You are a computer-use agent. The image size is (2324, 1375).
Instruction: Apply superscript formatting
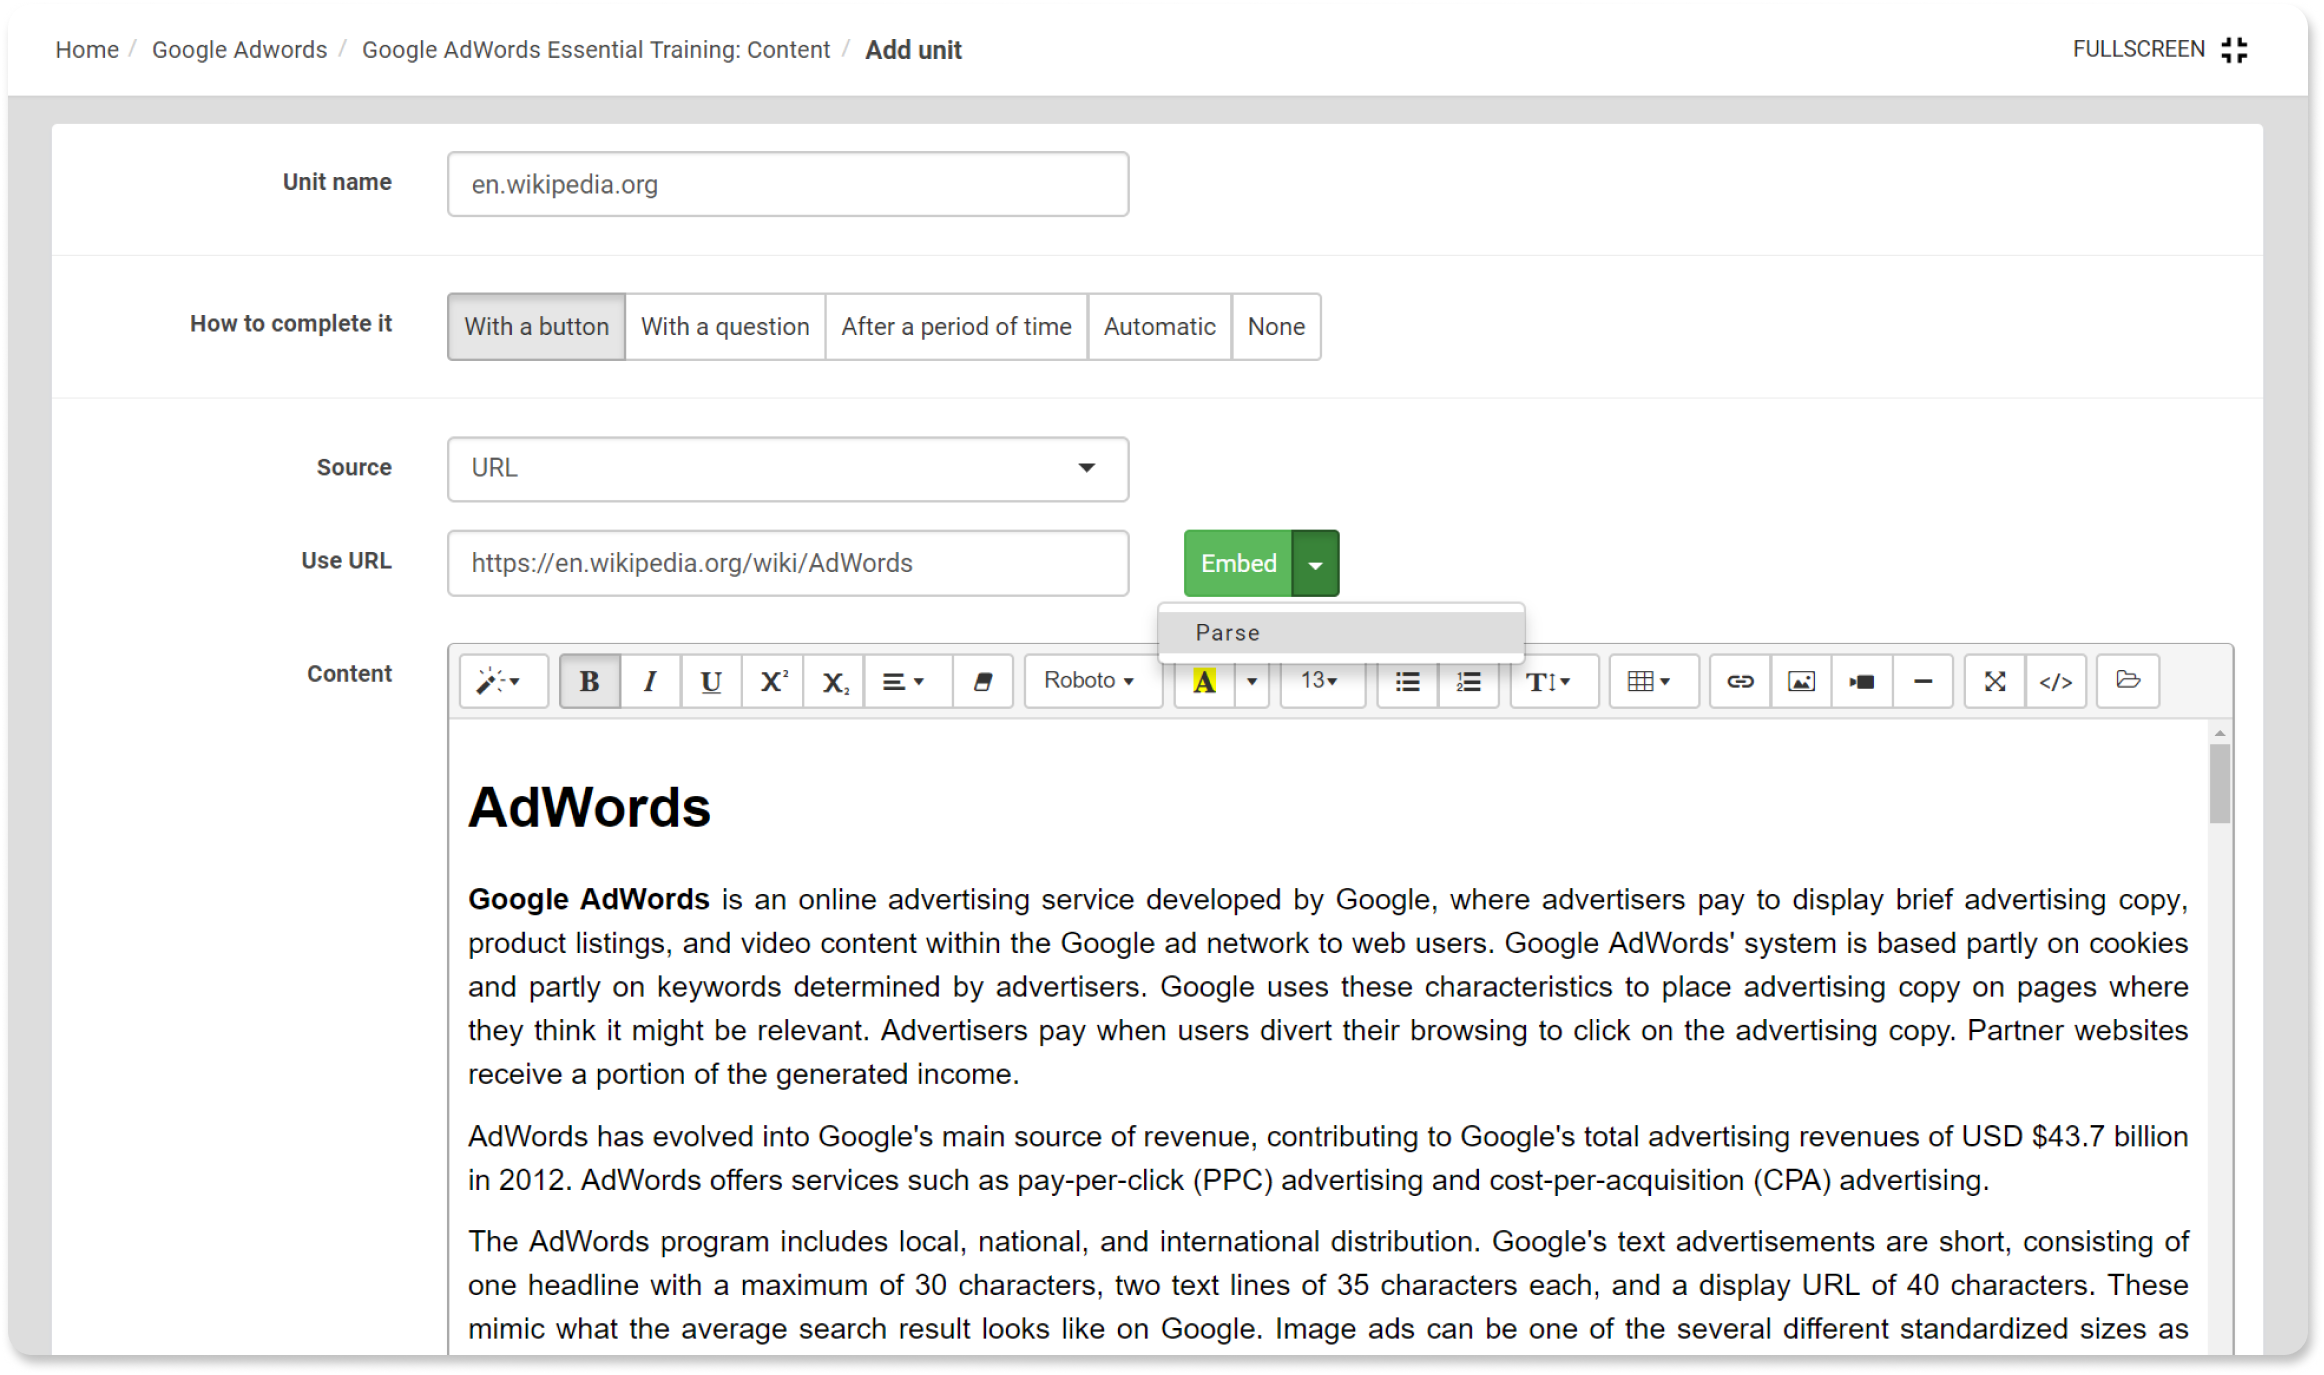click(x=773, y=681)
